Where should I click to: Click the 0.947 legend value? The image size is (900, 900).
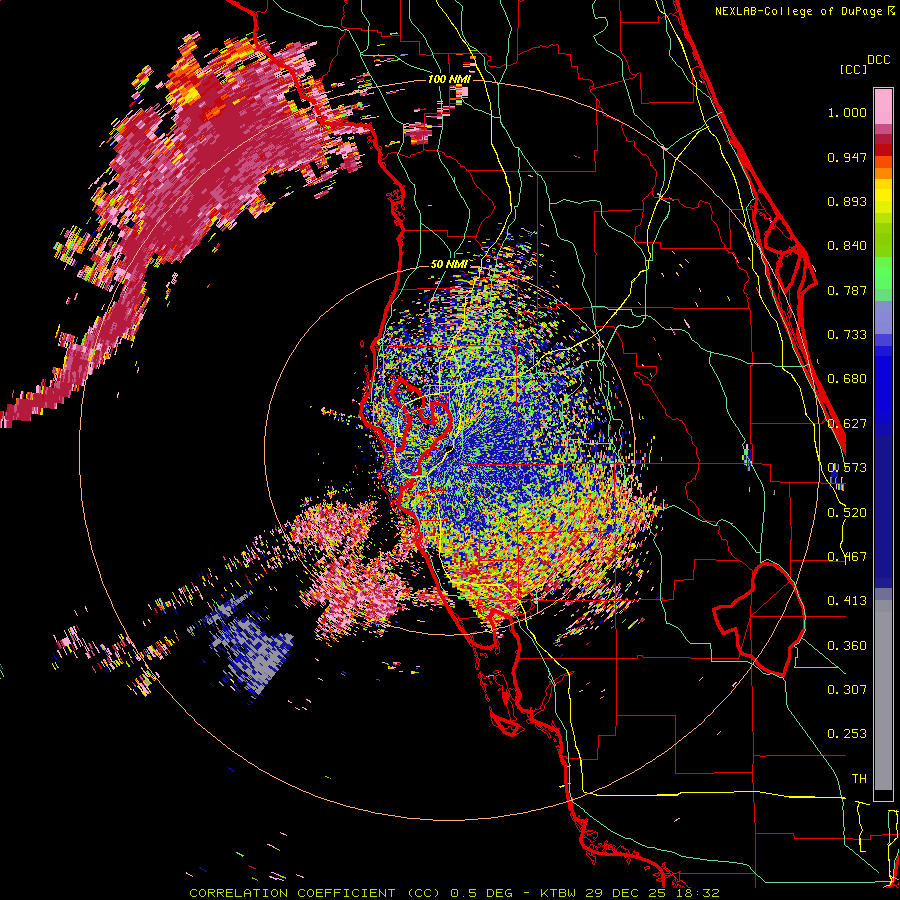click(x=847, y=157)
